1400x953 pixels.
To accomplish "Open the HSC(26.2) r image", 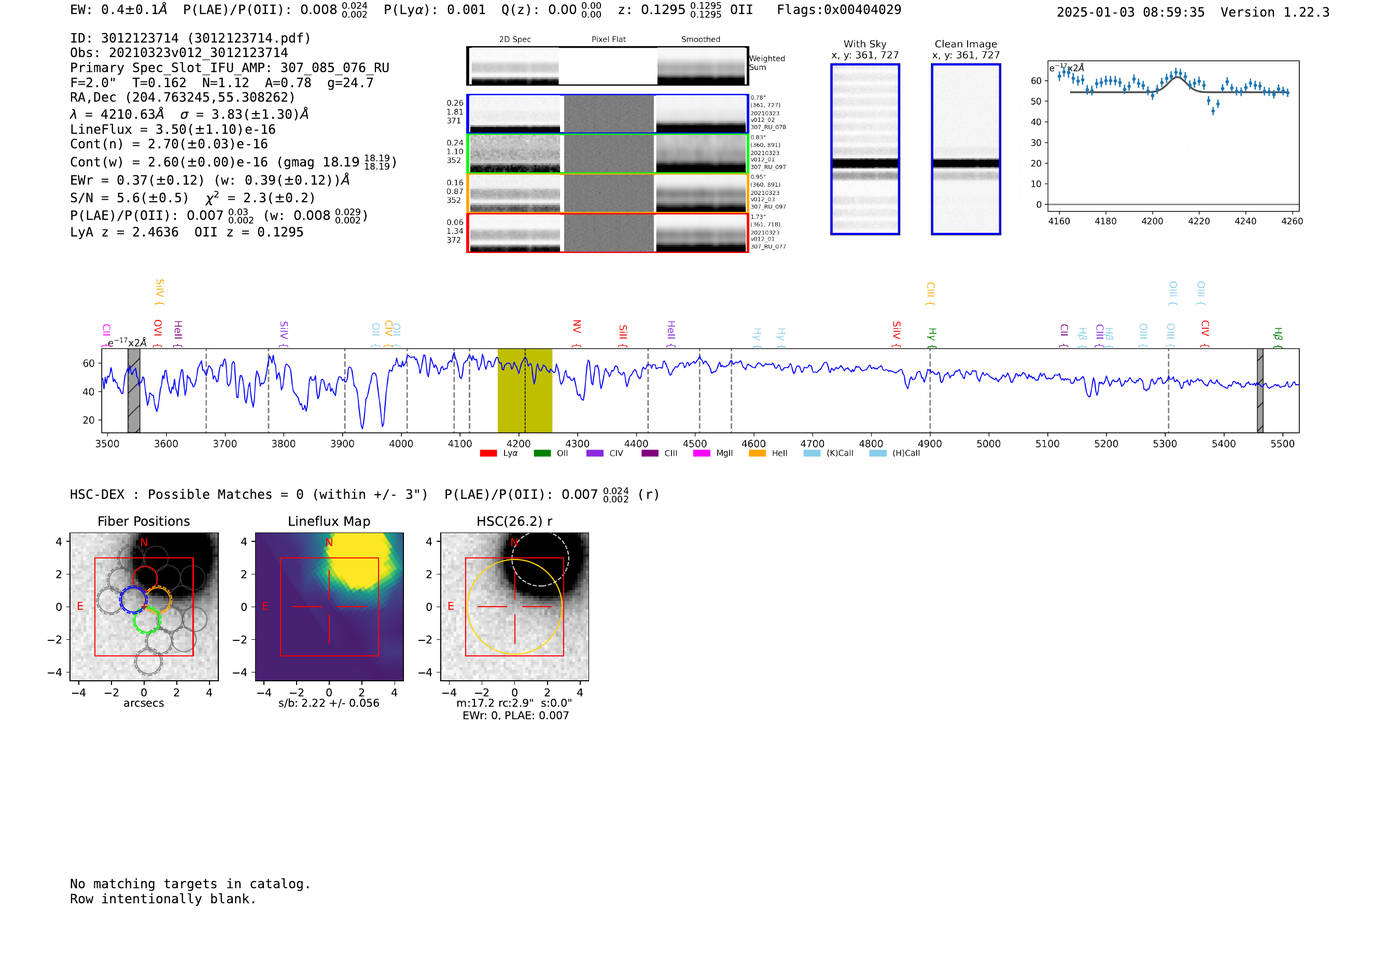I will [x=514, y=607].
